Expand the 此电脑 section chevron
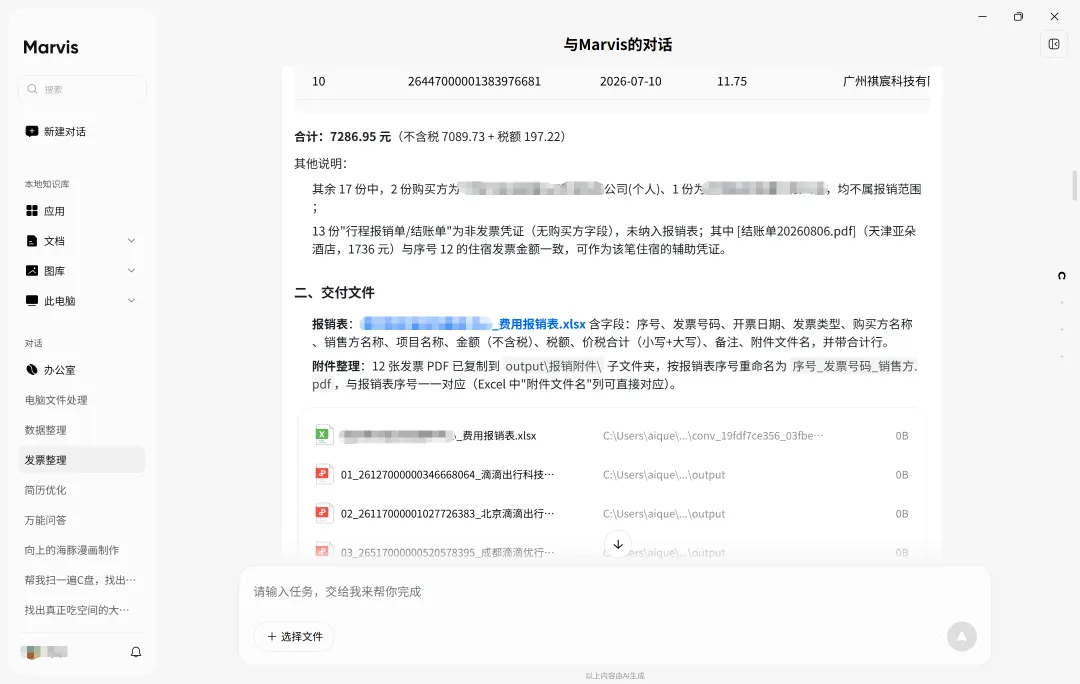1080x684 pixels. click(x=132, y=300)
